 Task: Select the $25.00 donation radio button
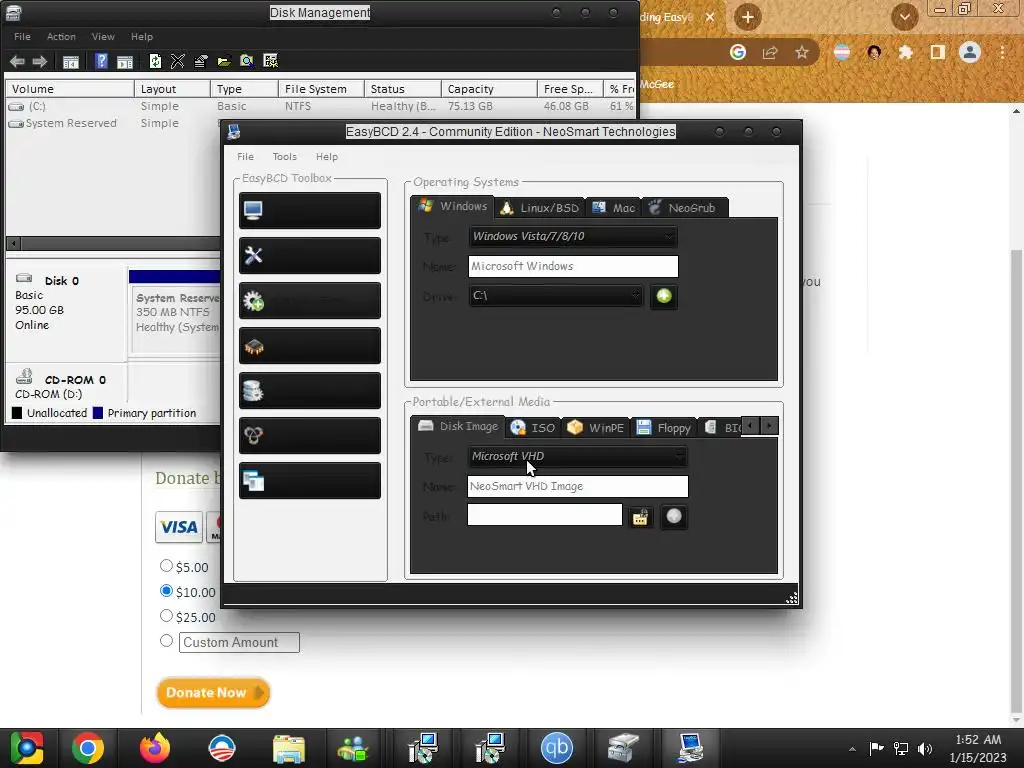[x=167, y=616]
